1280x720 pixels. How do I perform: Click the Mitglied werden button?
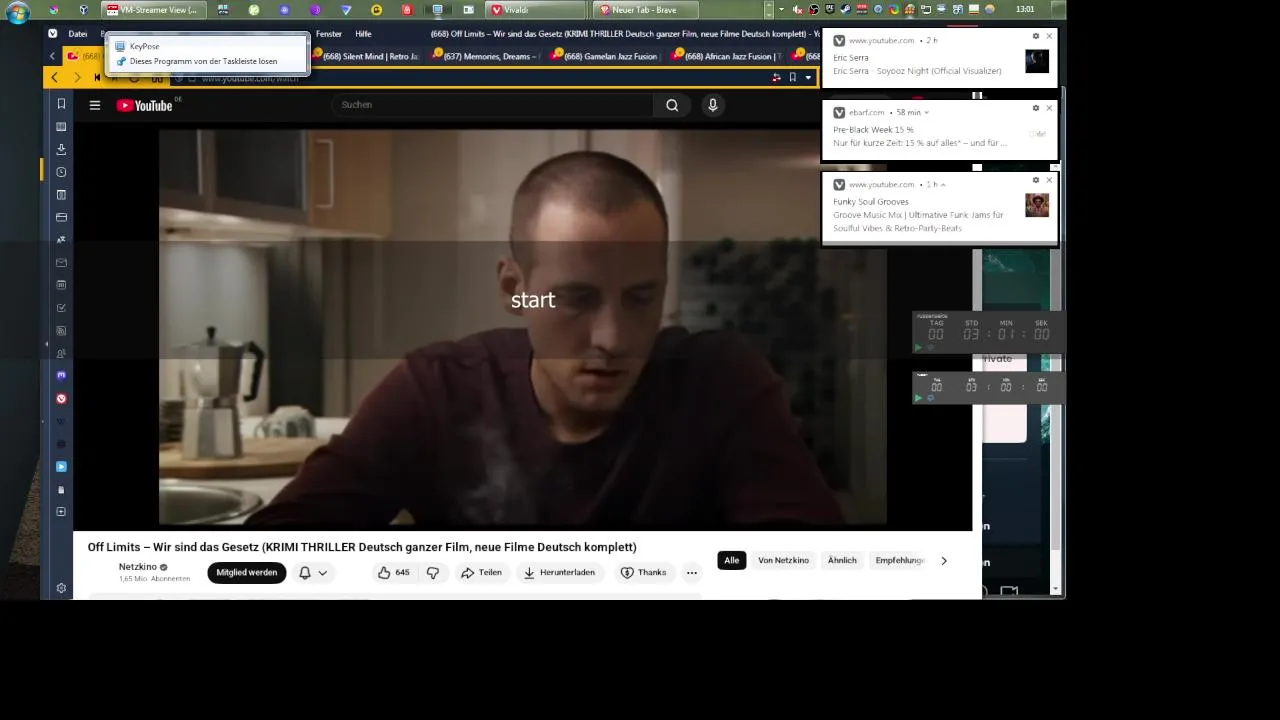[x=247, y=572]
